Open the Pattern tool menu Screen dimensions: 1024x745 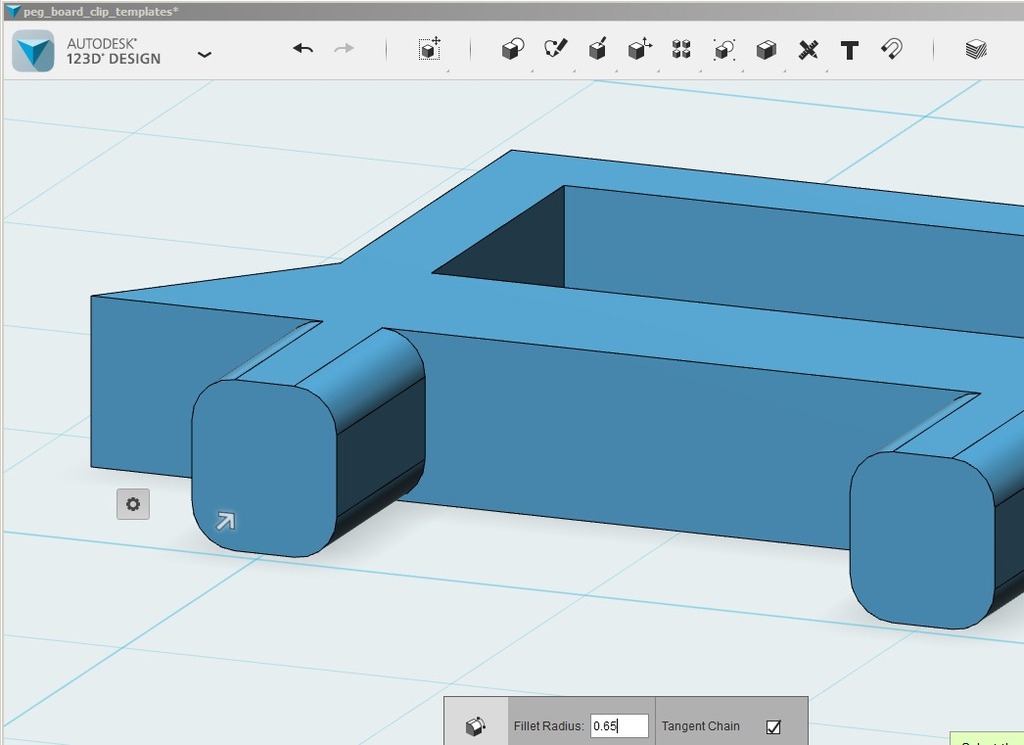point(681,49)
